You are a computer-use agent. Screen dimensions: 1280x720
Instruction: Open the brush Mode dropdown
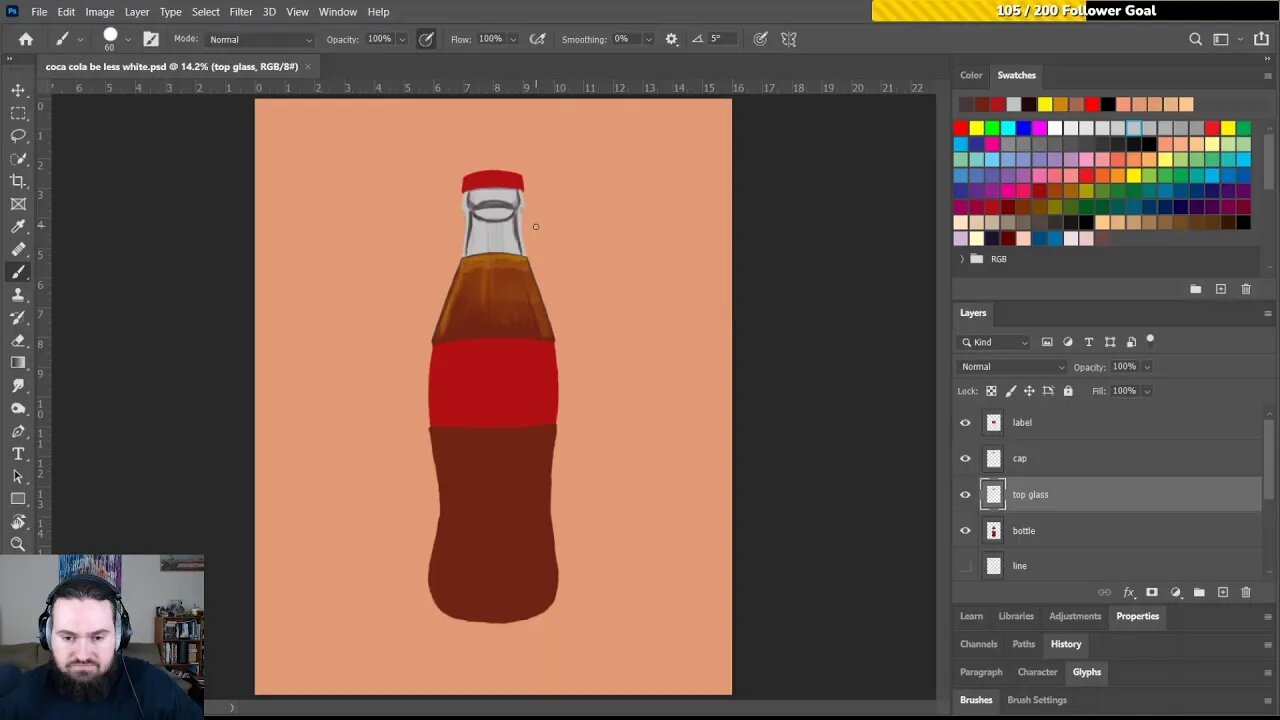tap(259, 39)
